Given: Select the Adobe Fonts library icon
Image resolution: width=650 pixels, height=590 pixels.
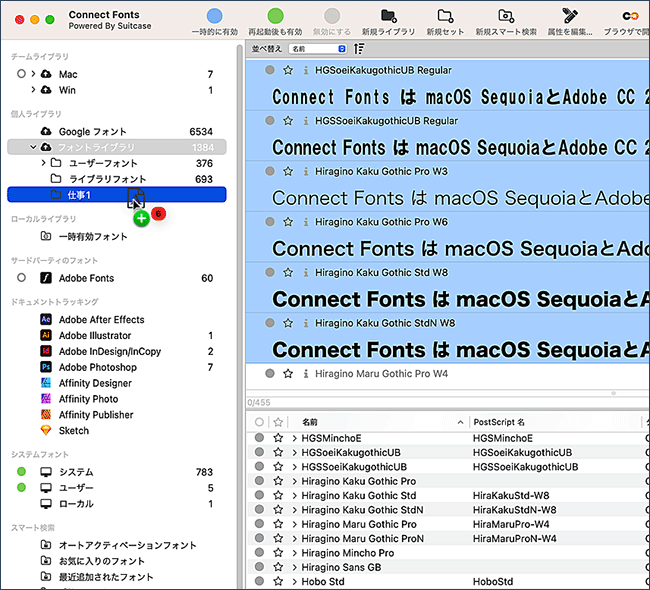Looking at the screenshot, I should click(46, 278).
